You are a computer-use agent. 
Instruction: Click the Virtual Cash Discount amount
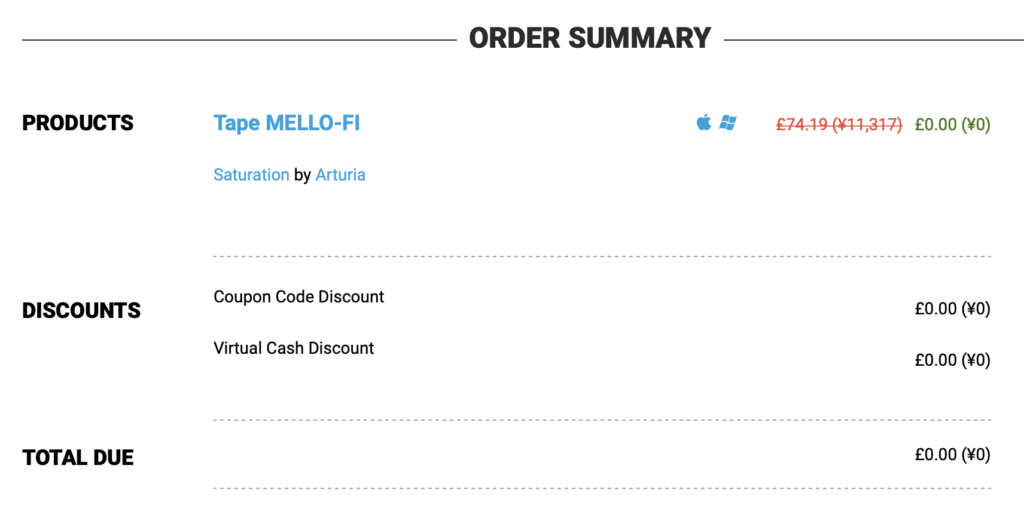click(x=953, y=360)
